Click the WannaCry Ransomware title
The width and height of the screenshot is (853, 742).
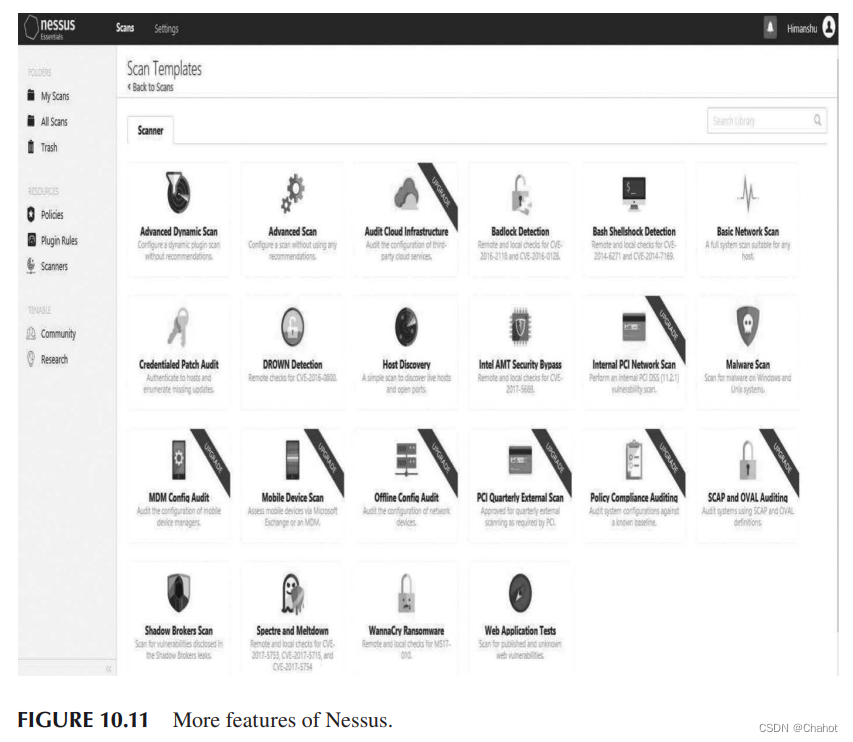[406, 630]
